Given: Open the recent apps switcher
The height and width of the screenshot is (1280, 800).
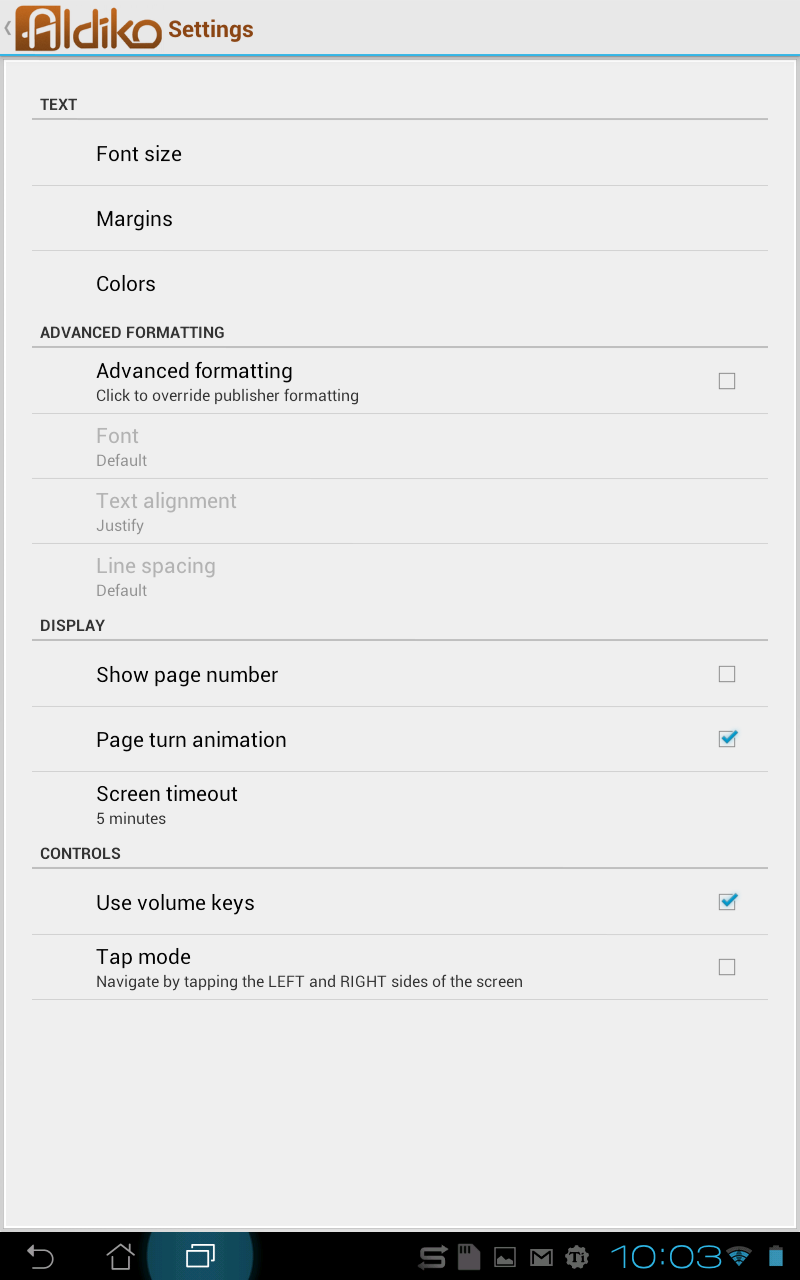Looking at the screenshot, I should pyautogui.click(x=201, y=1256).
